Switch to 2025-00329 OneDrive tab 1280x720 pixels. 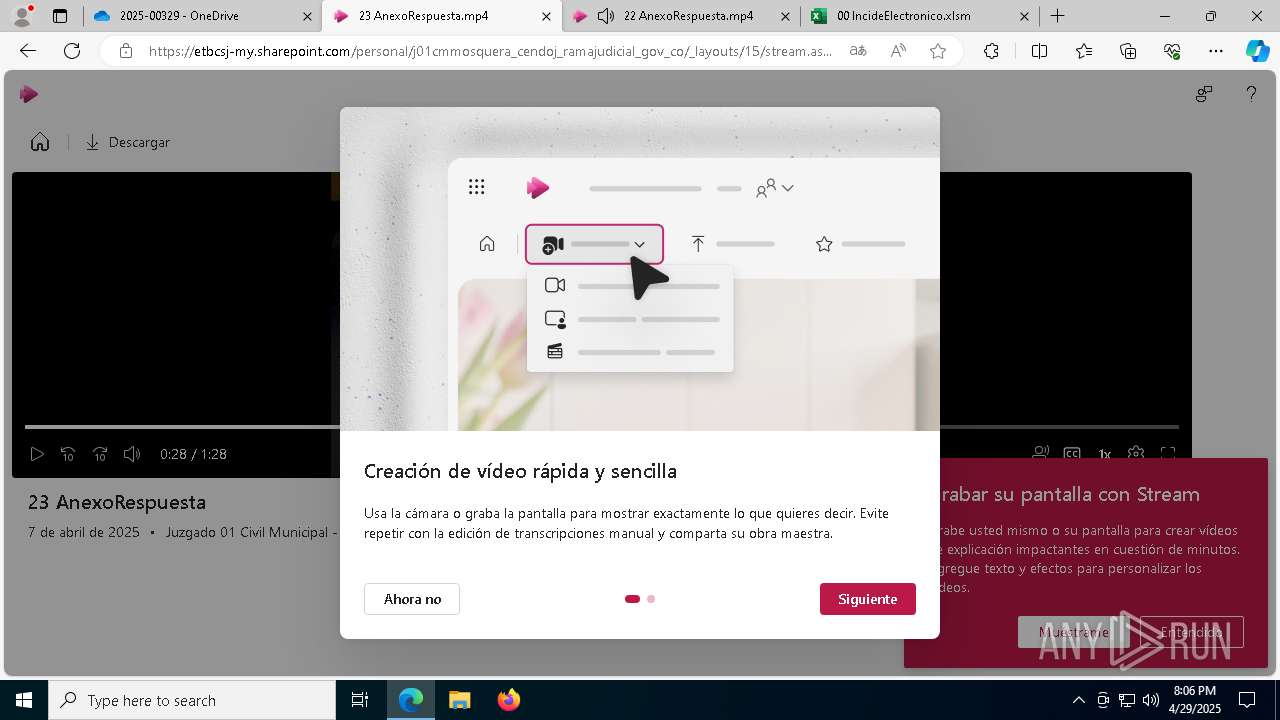[202, 16]
